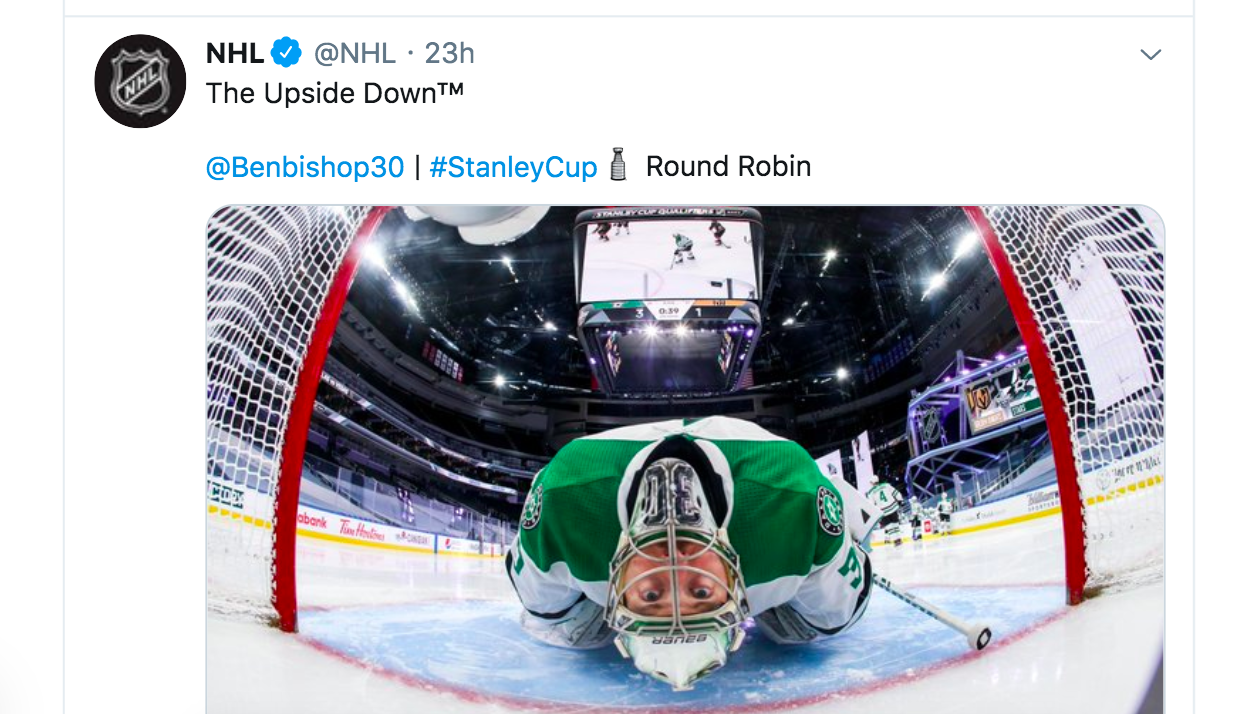Click "The Upside Down™" tweet text
The height and width of the screenshot is (714, 1244).
[334, 93]
